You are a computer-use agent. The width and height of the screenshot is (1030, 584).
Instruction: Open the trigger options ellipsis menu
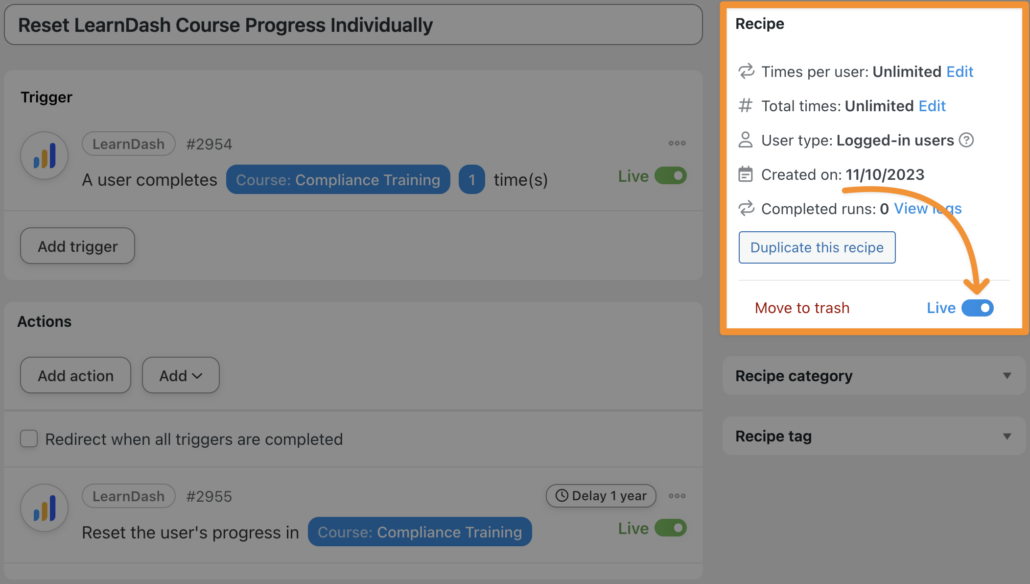677,143
